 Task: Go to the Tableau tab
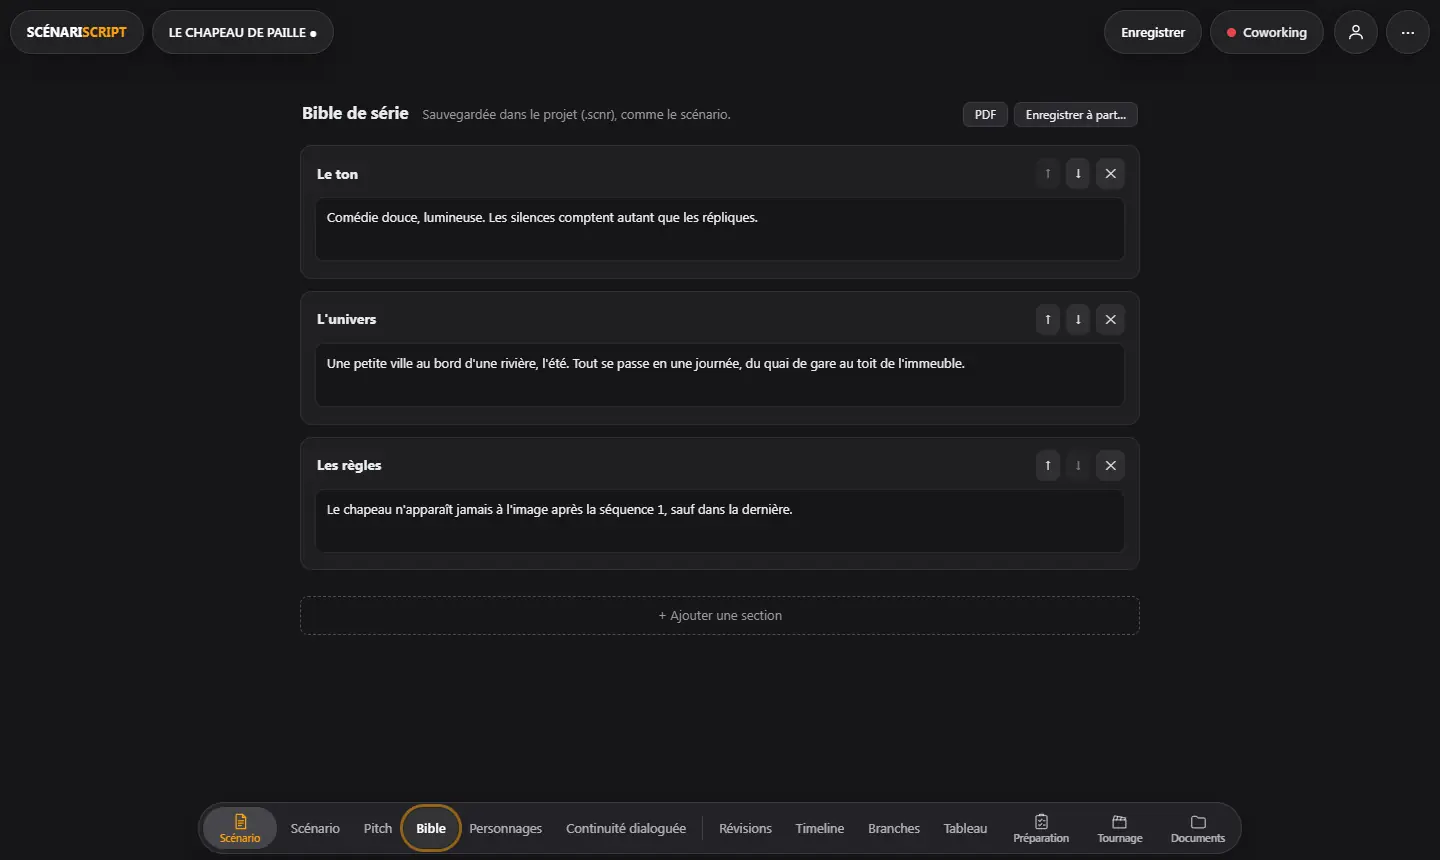(965, 829)
